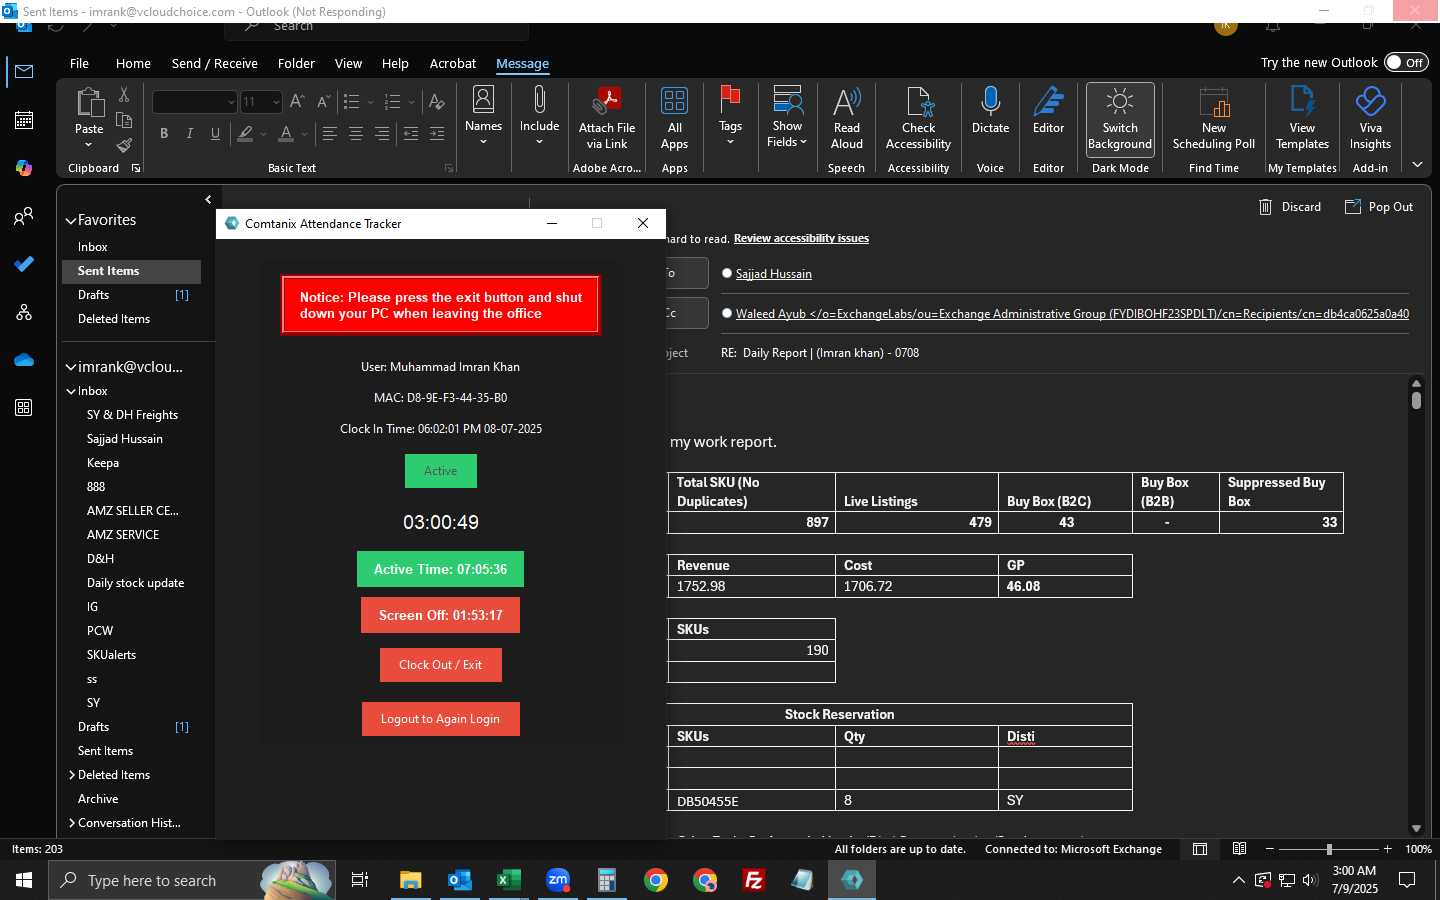Open the Sent Items folder in Favorites
1440x900 pixels.
[x=131, y=271]
